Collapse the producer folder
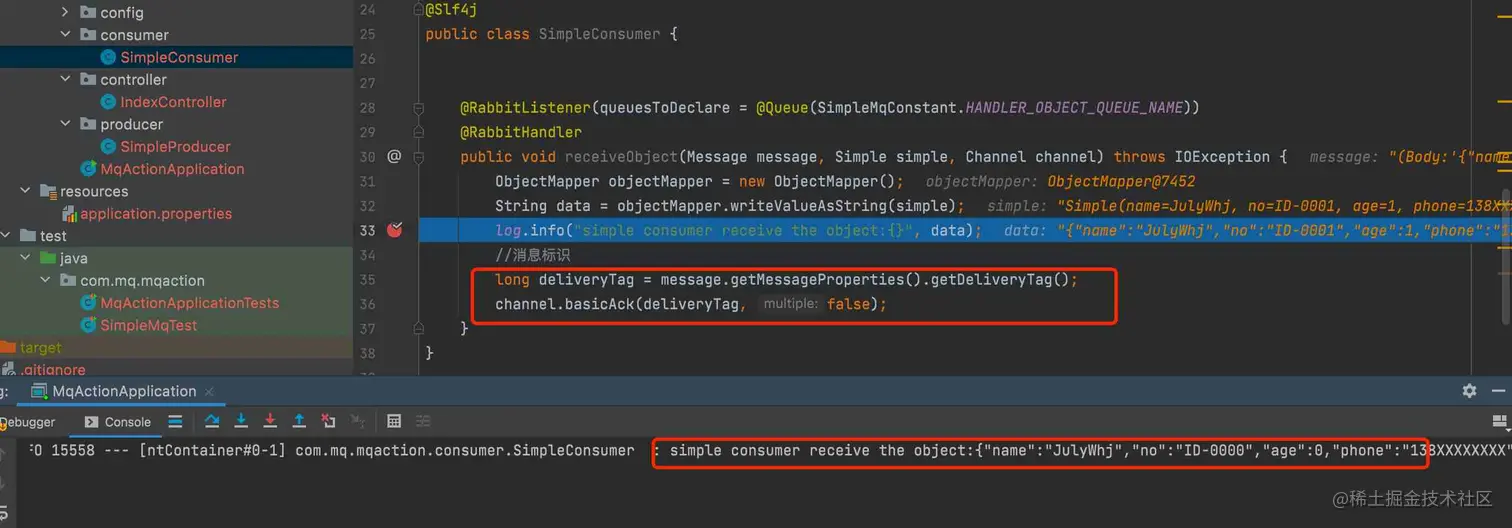This screenshot has width=1512, height=528. [66, 124]
